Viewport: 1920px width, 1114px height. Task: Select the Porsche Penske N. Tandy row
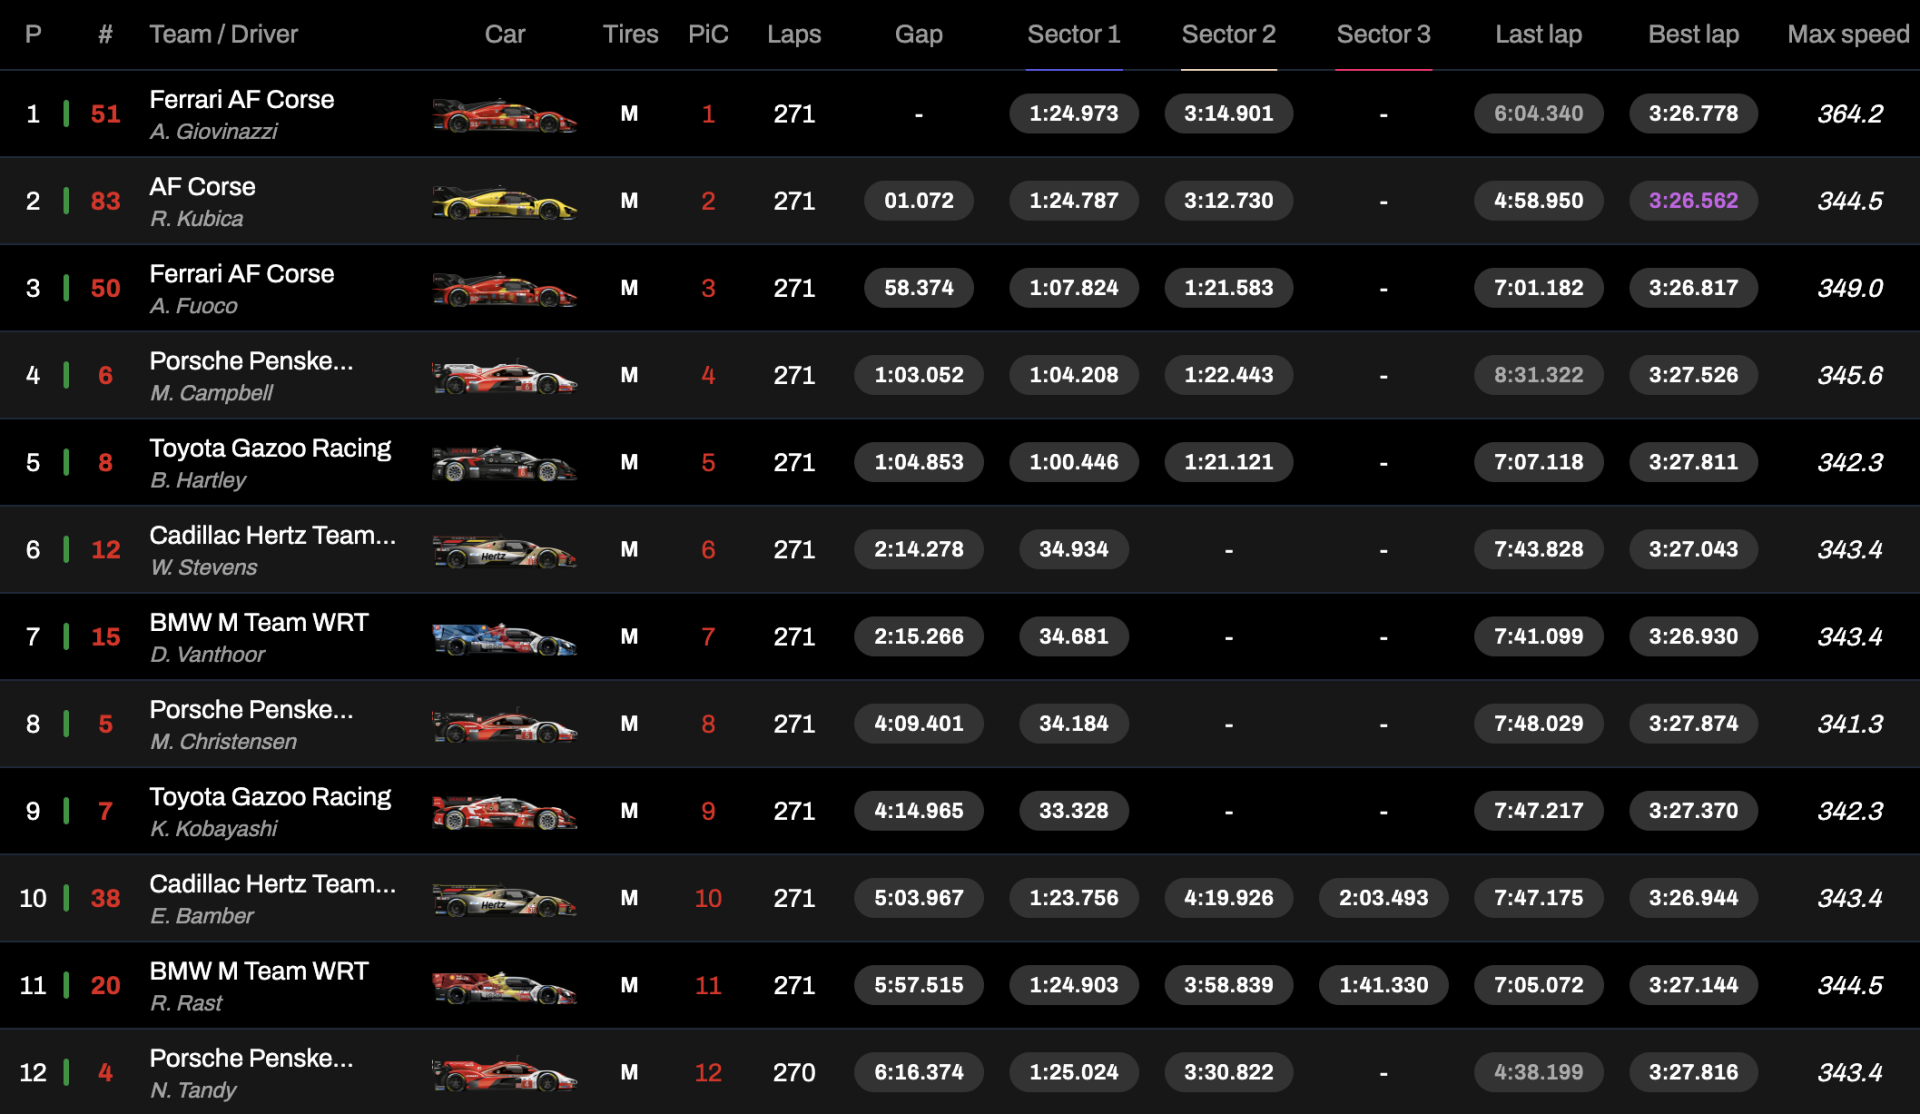[x=960, y=1072]
